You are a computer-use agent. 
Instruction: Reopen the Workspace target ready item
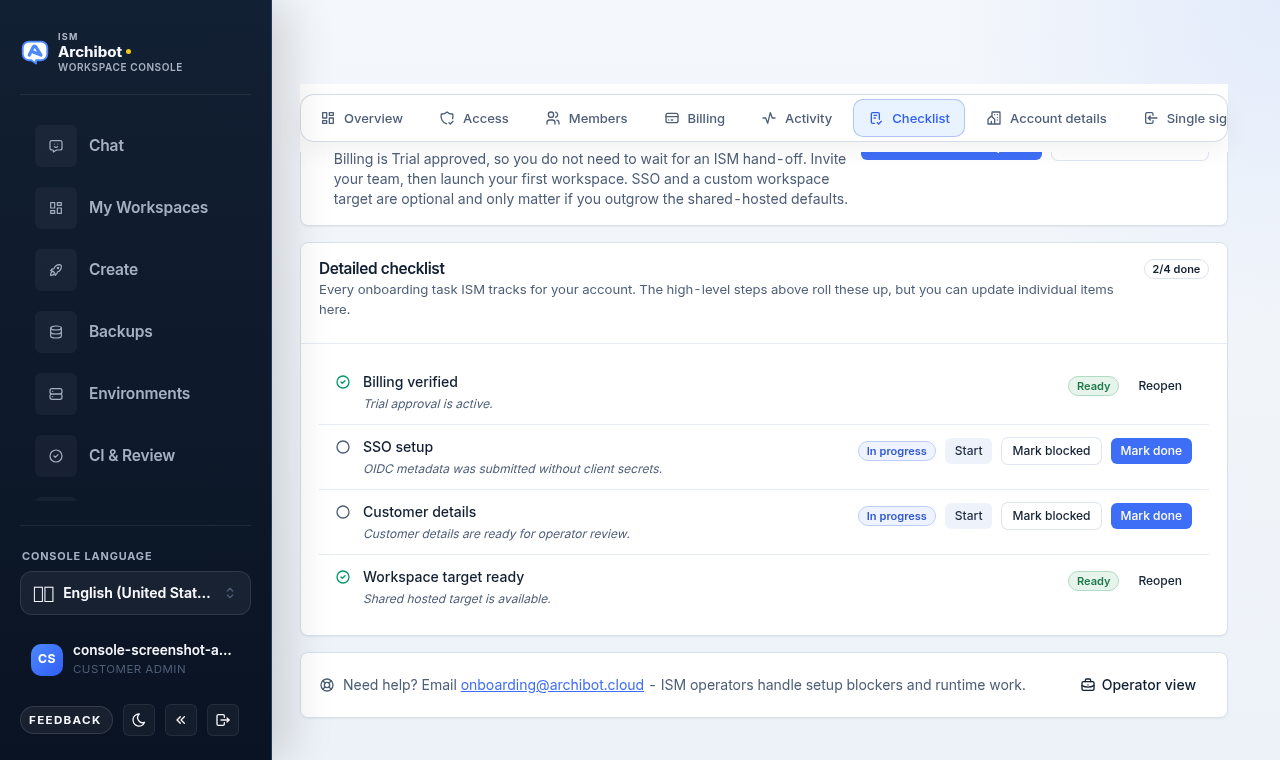1160,581
